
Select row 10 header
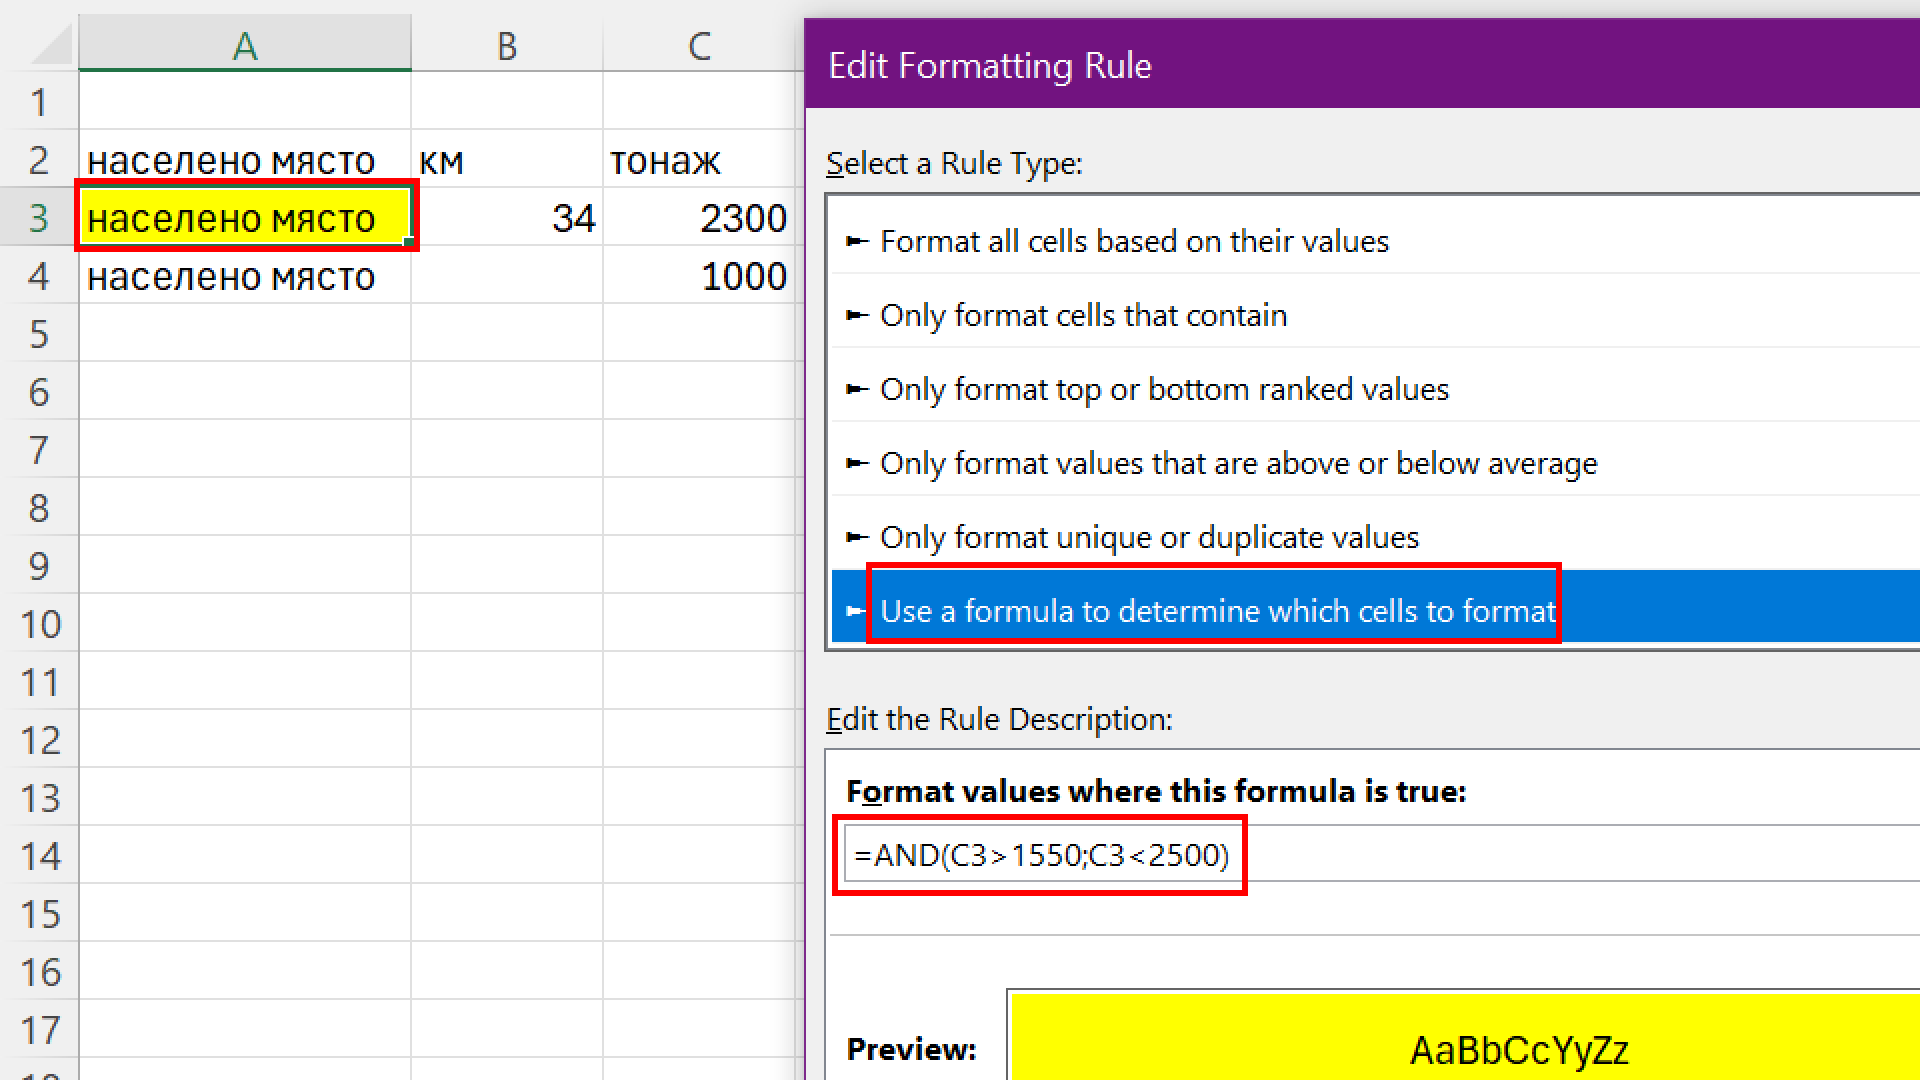click(39, 624)
